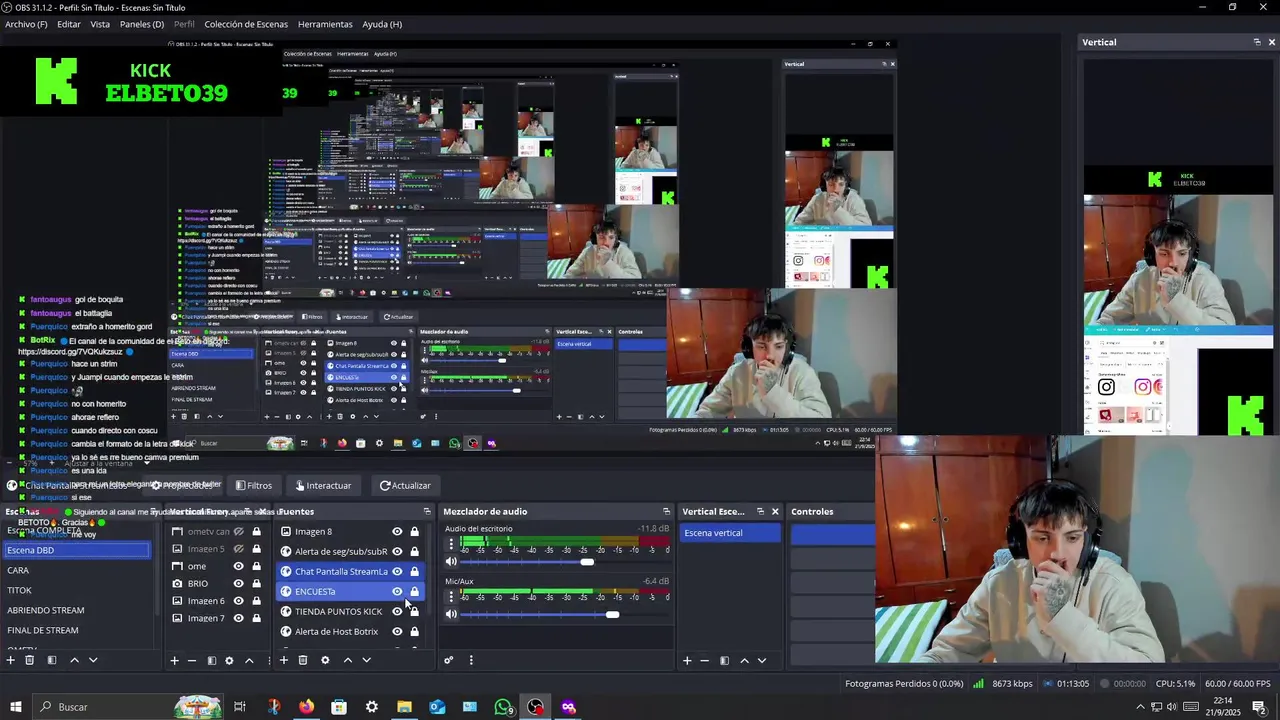Toggle visibility of the Imagen 8 source
This screenshot has width=1280, height=720.
point(397,532)
